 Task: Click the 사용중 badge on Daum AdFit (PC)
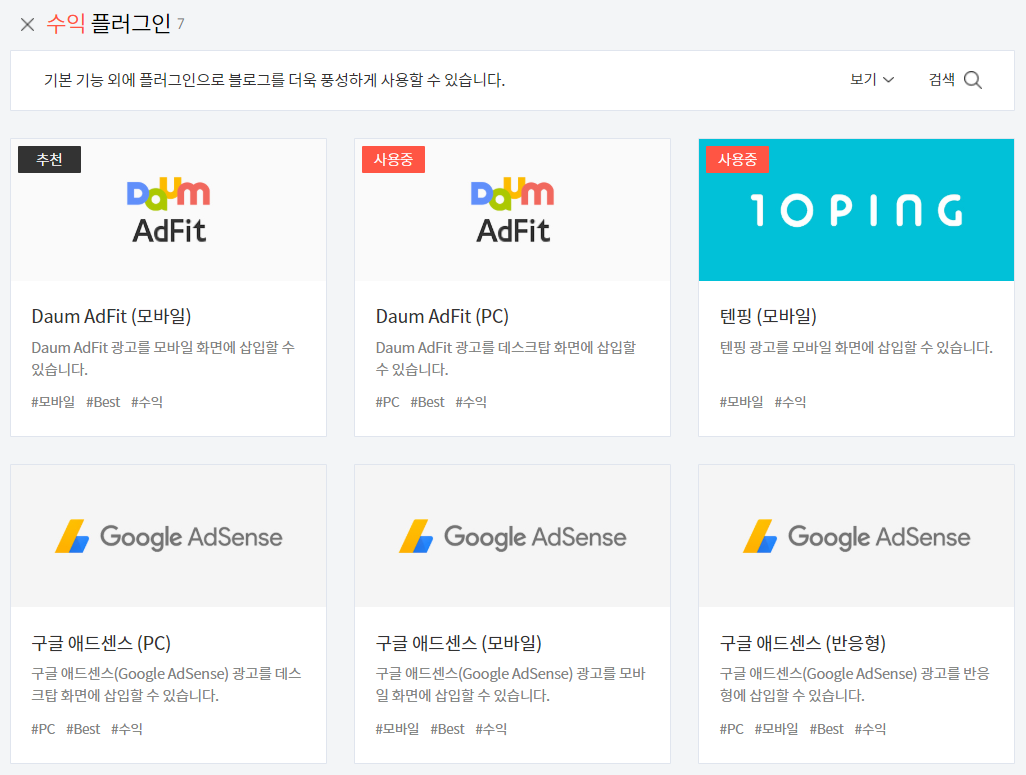393,160
